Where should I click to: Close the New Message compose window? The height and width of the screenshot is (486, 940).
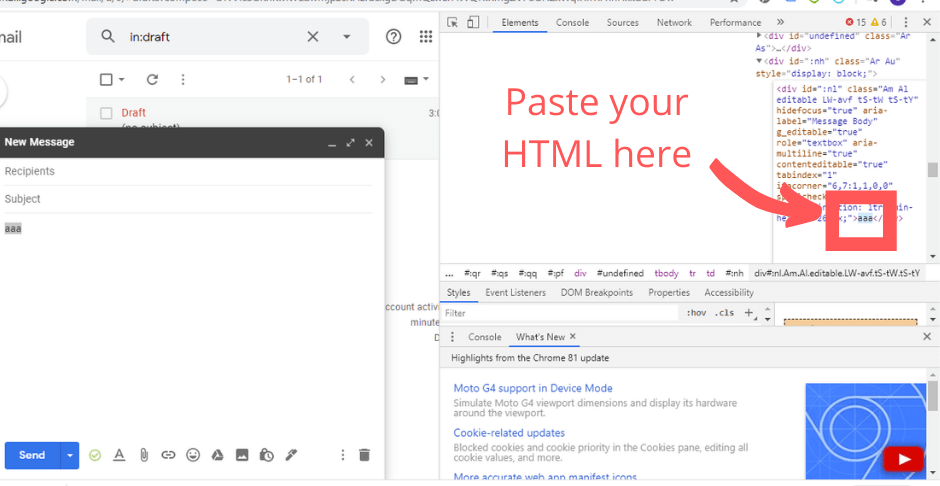369,143
